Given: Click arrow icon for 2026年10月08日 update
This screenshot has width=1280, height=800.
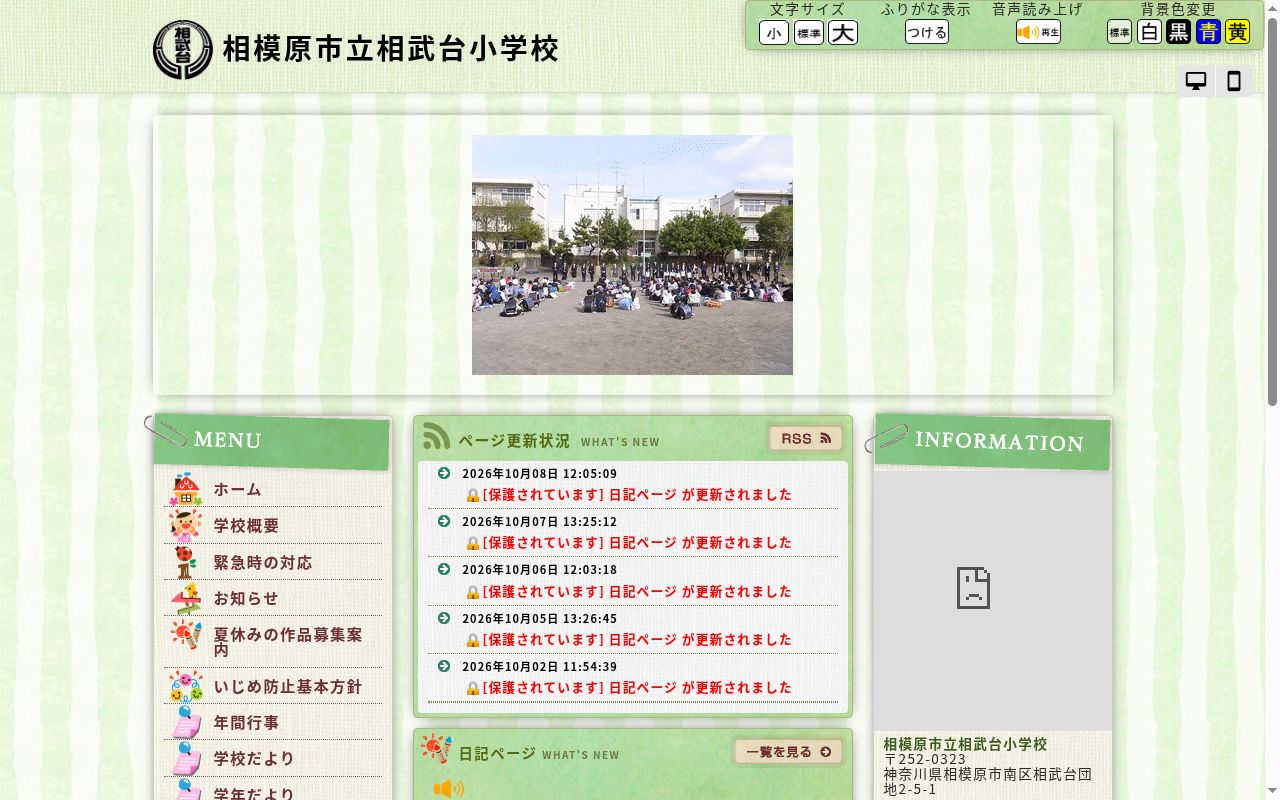Looking at the screenshot, I should pos(444,473).
